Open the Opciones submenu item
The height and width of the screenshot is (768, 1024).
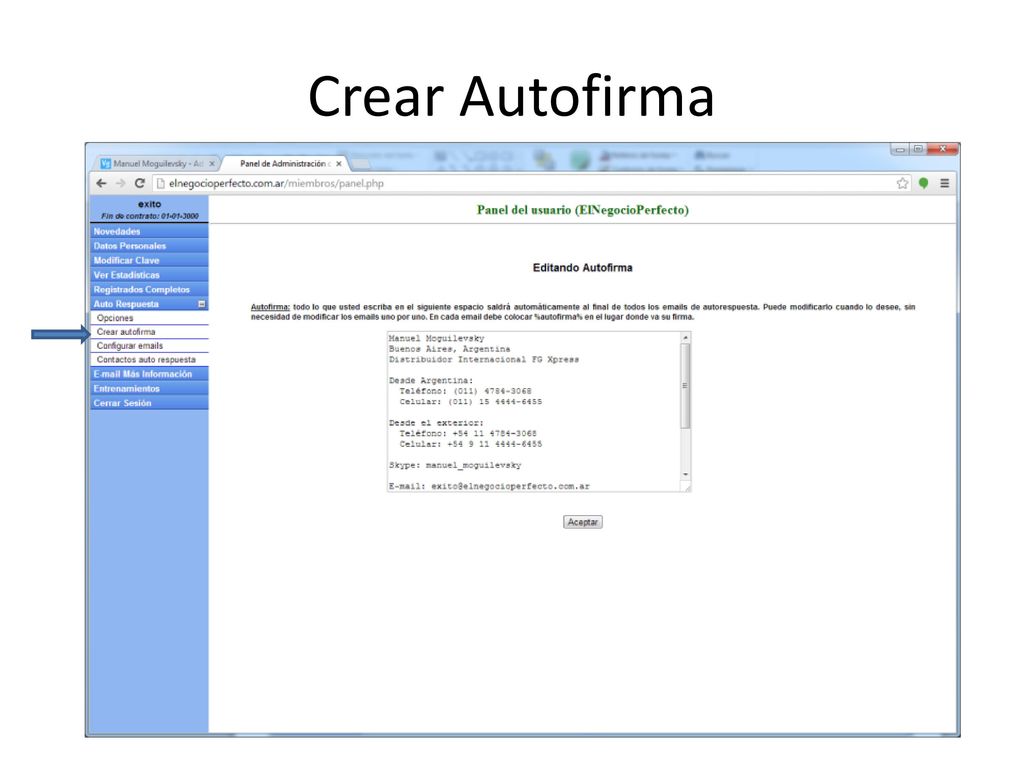pyautogui.click(x=149, y=318)
